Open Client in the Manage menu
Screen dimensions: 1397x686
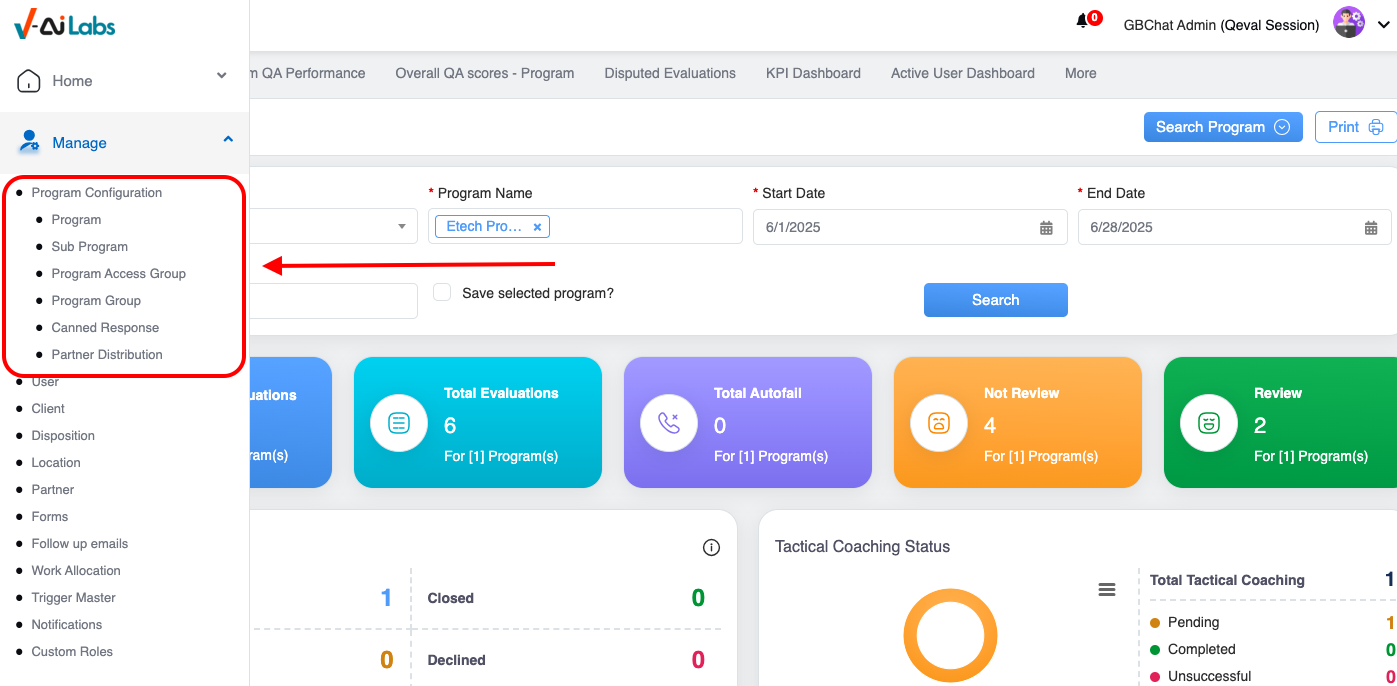pos(48,409)
